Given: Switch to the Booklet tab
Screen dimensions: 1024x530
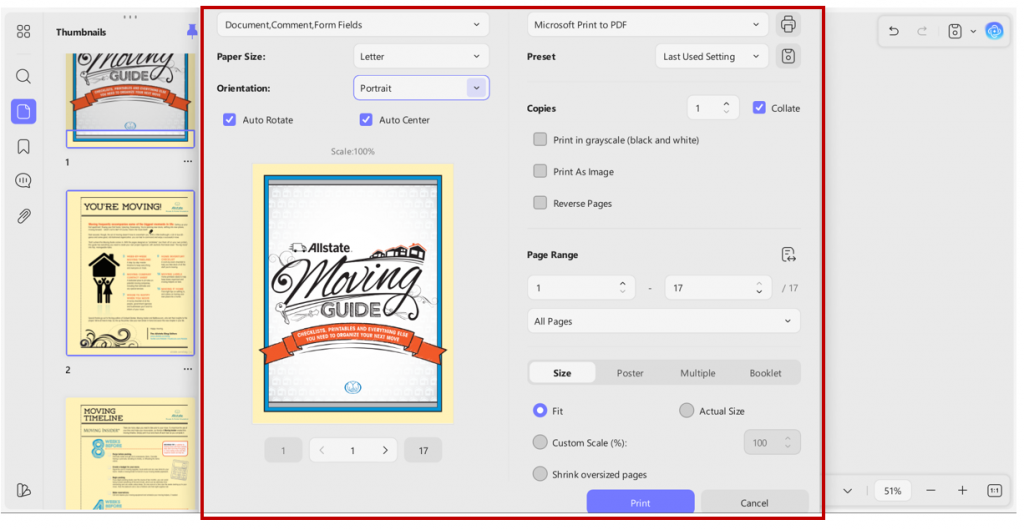Looking at the screenshot, I should (765, 373).
